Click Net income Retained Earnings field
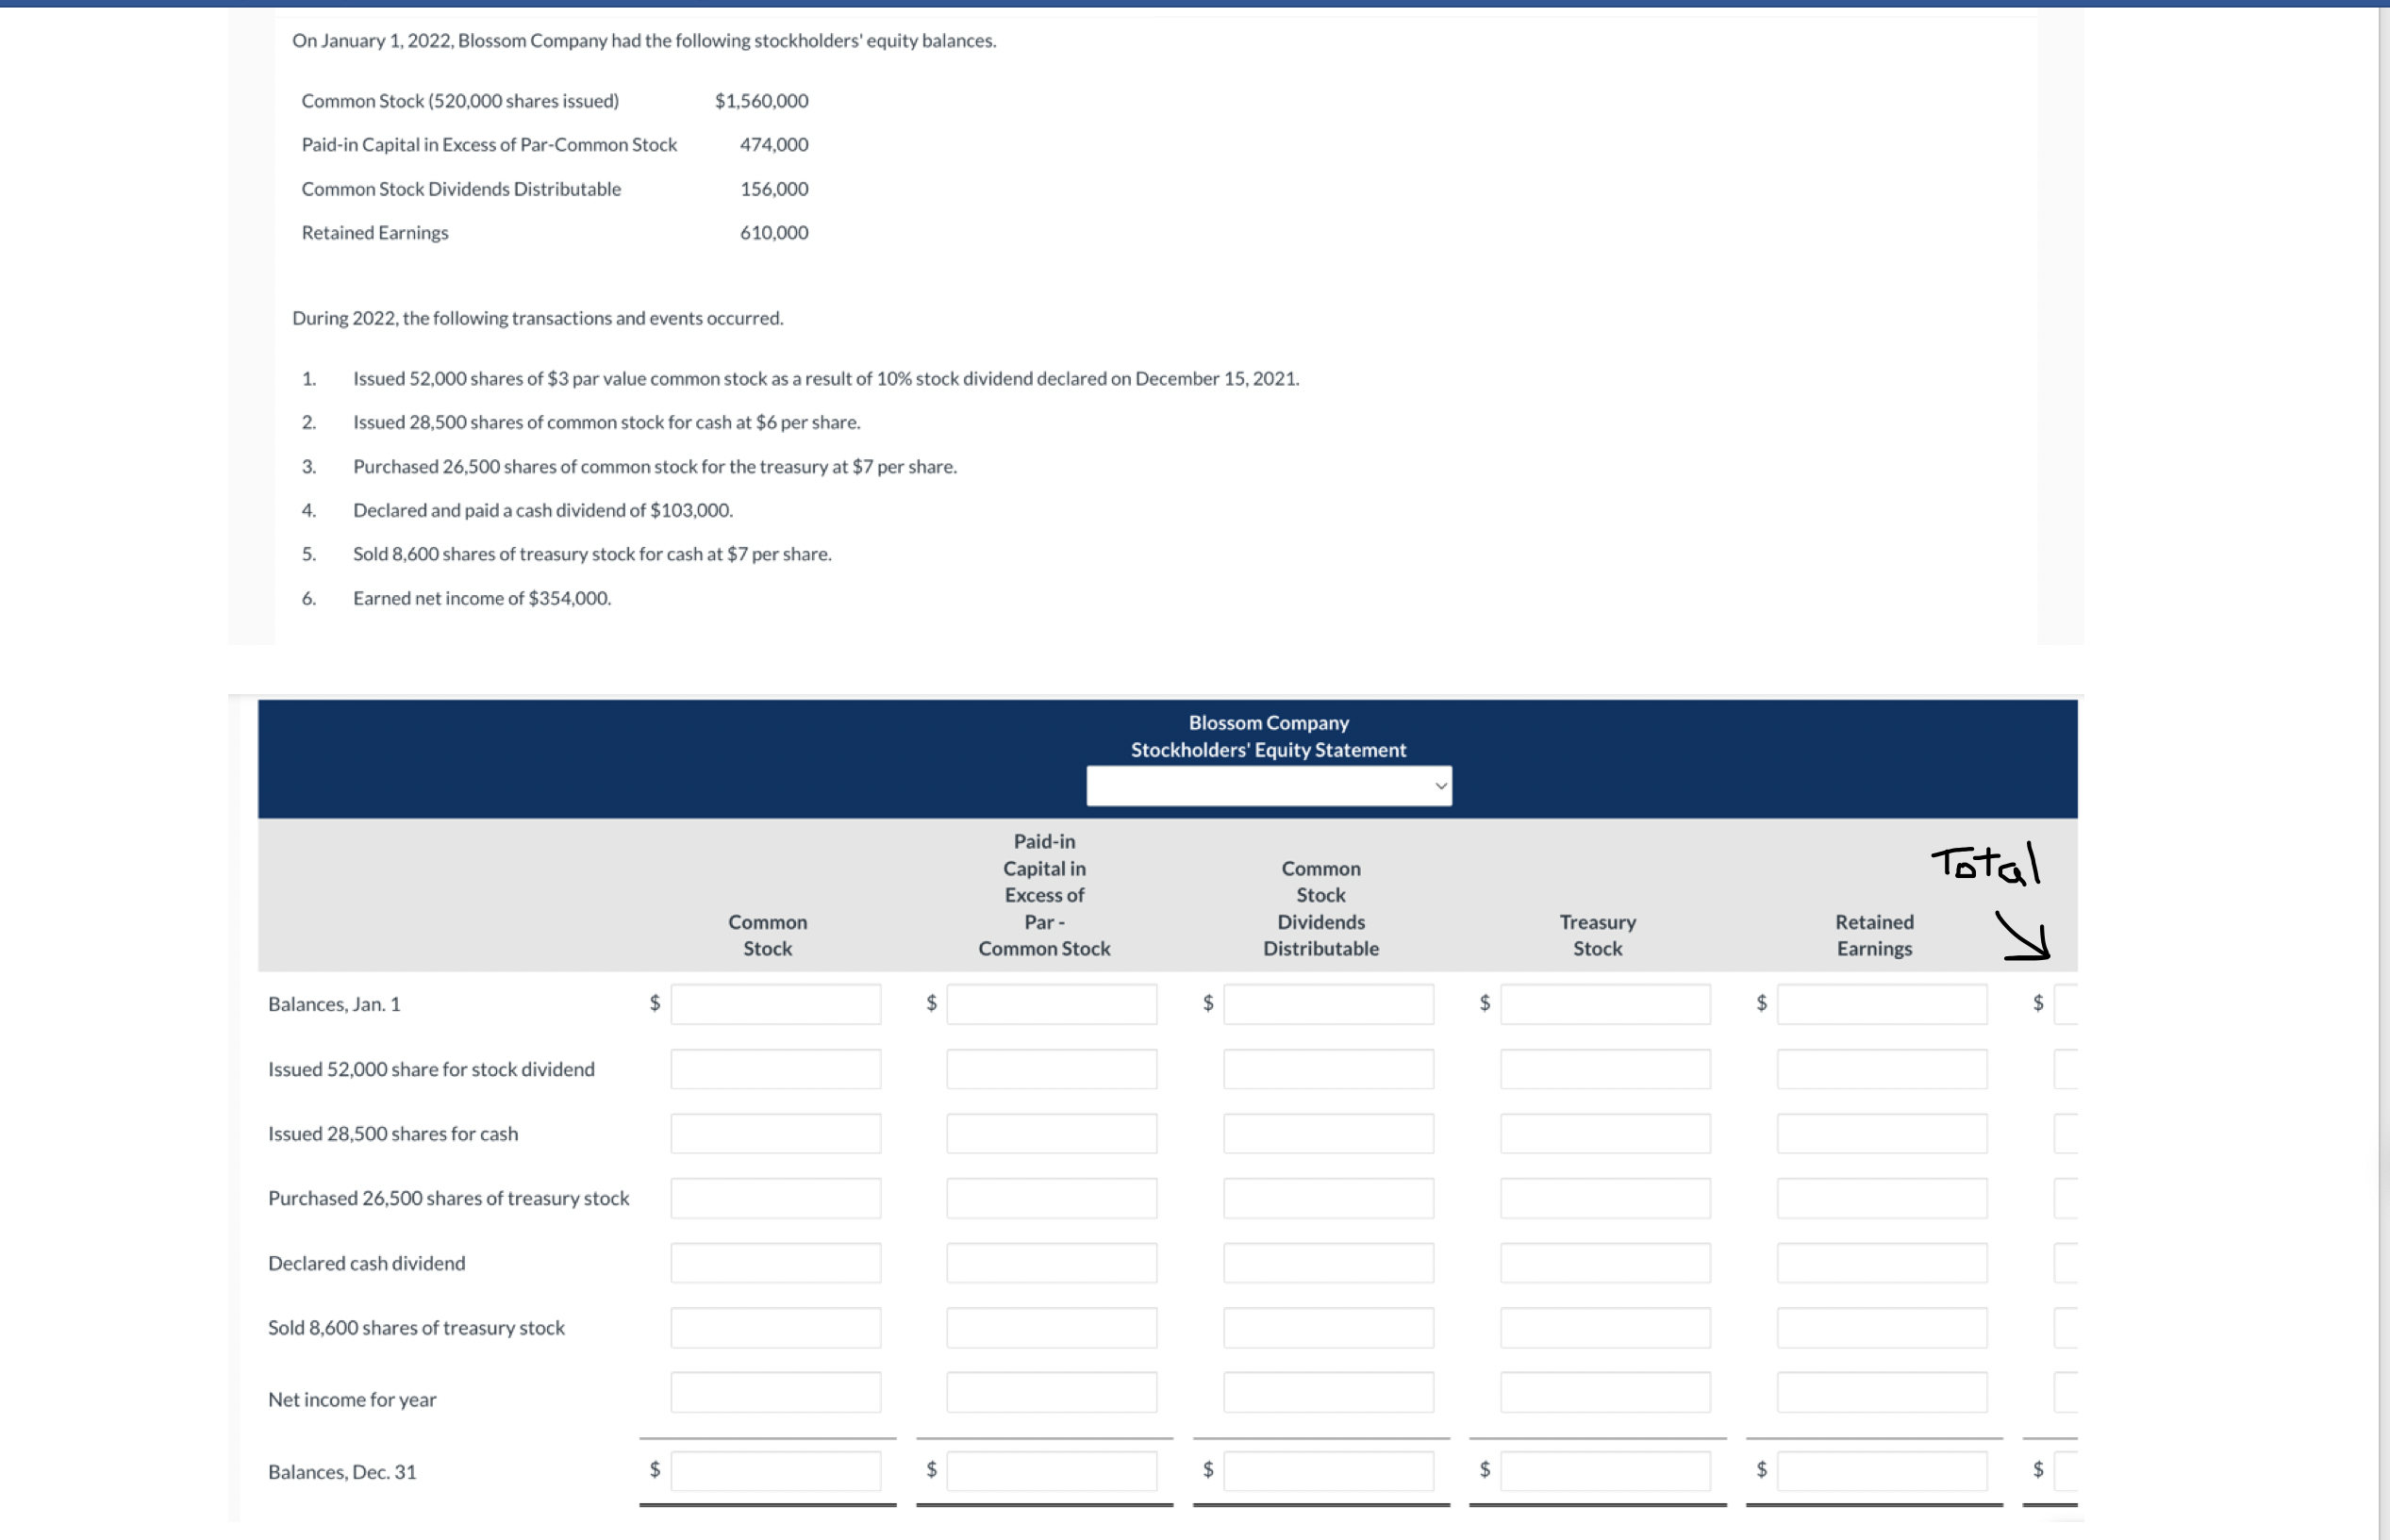2390x1540 pixels. (1881, 1392)
